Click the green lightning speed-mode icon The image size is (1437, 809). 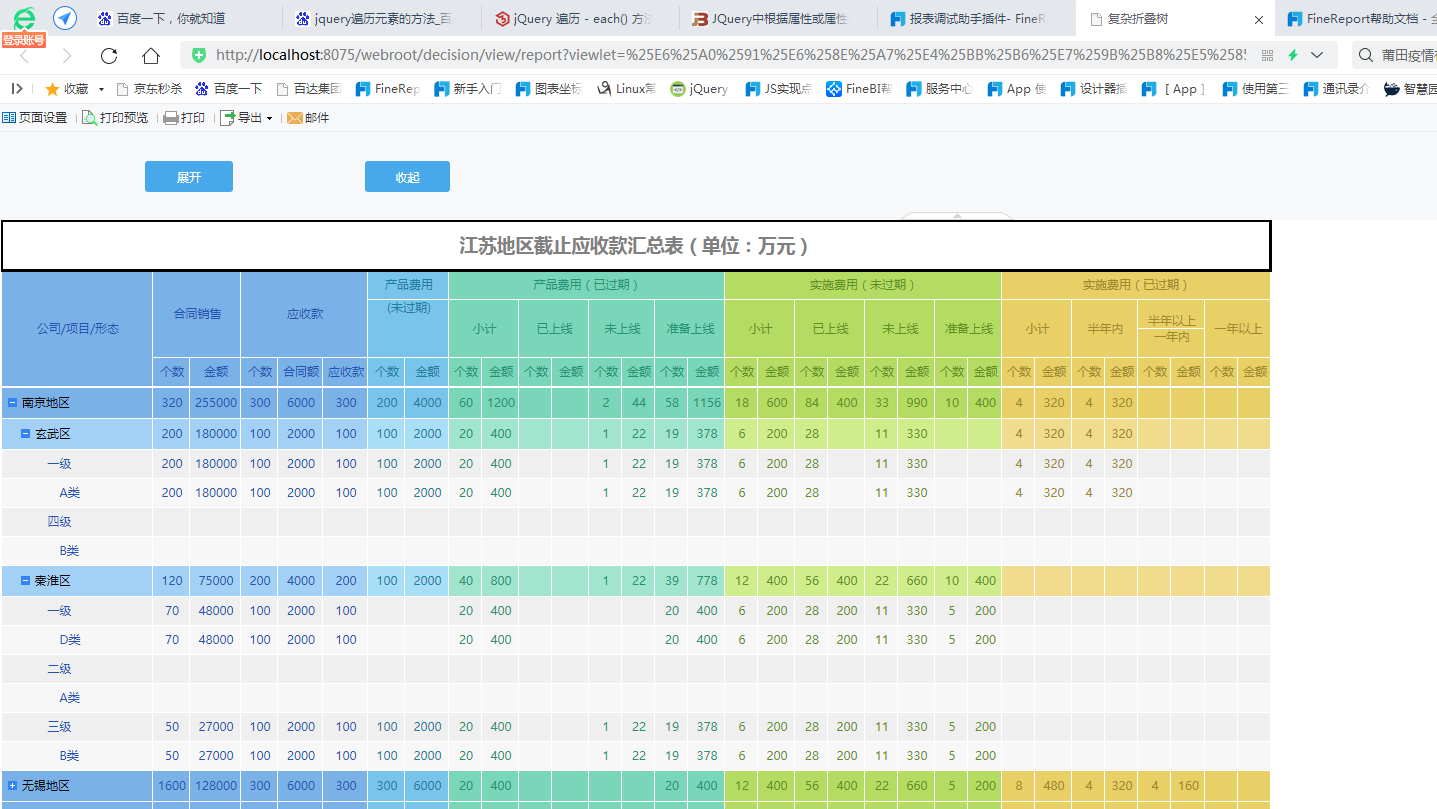(1293, 55)
